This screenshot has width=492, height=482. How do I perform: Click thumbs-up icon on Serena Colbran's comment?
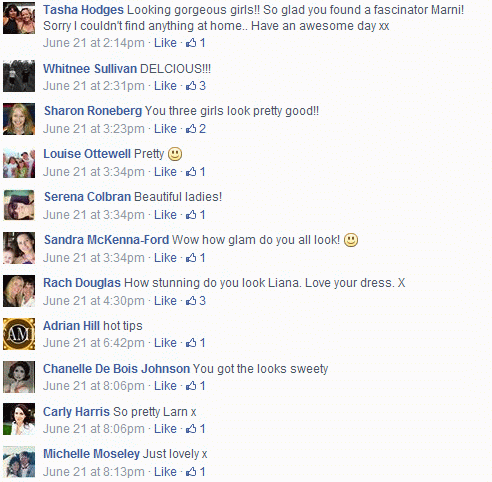point(191,215)
